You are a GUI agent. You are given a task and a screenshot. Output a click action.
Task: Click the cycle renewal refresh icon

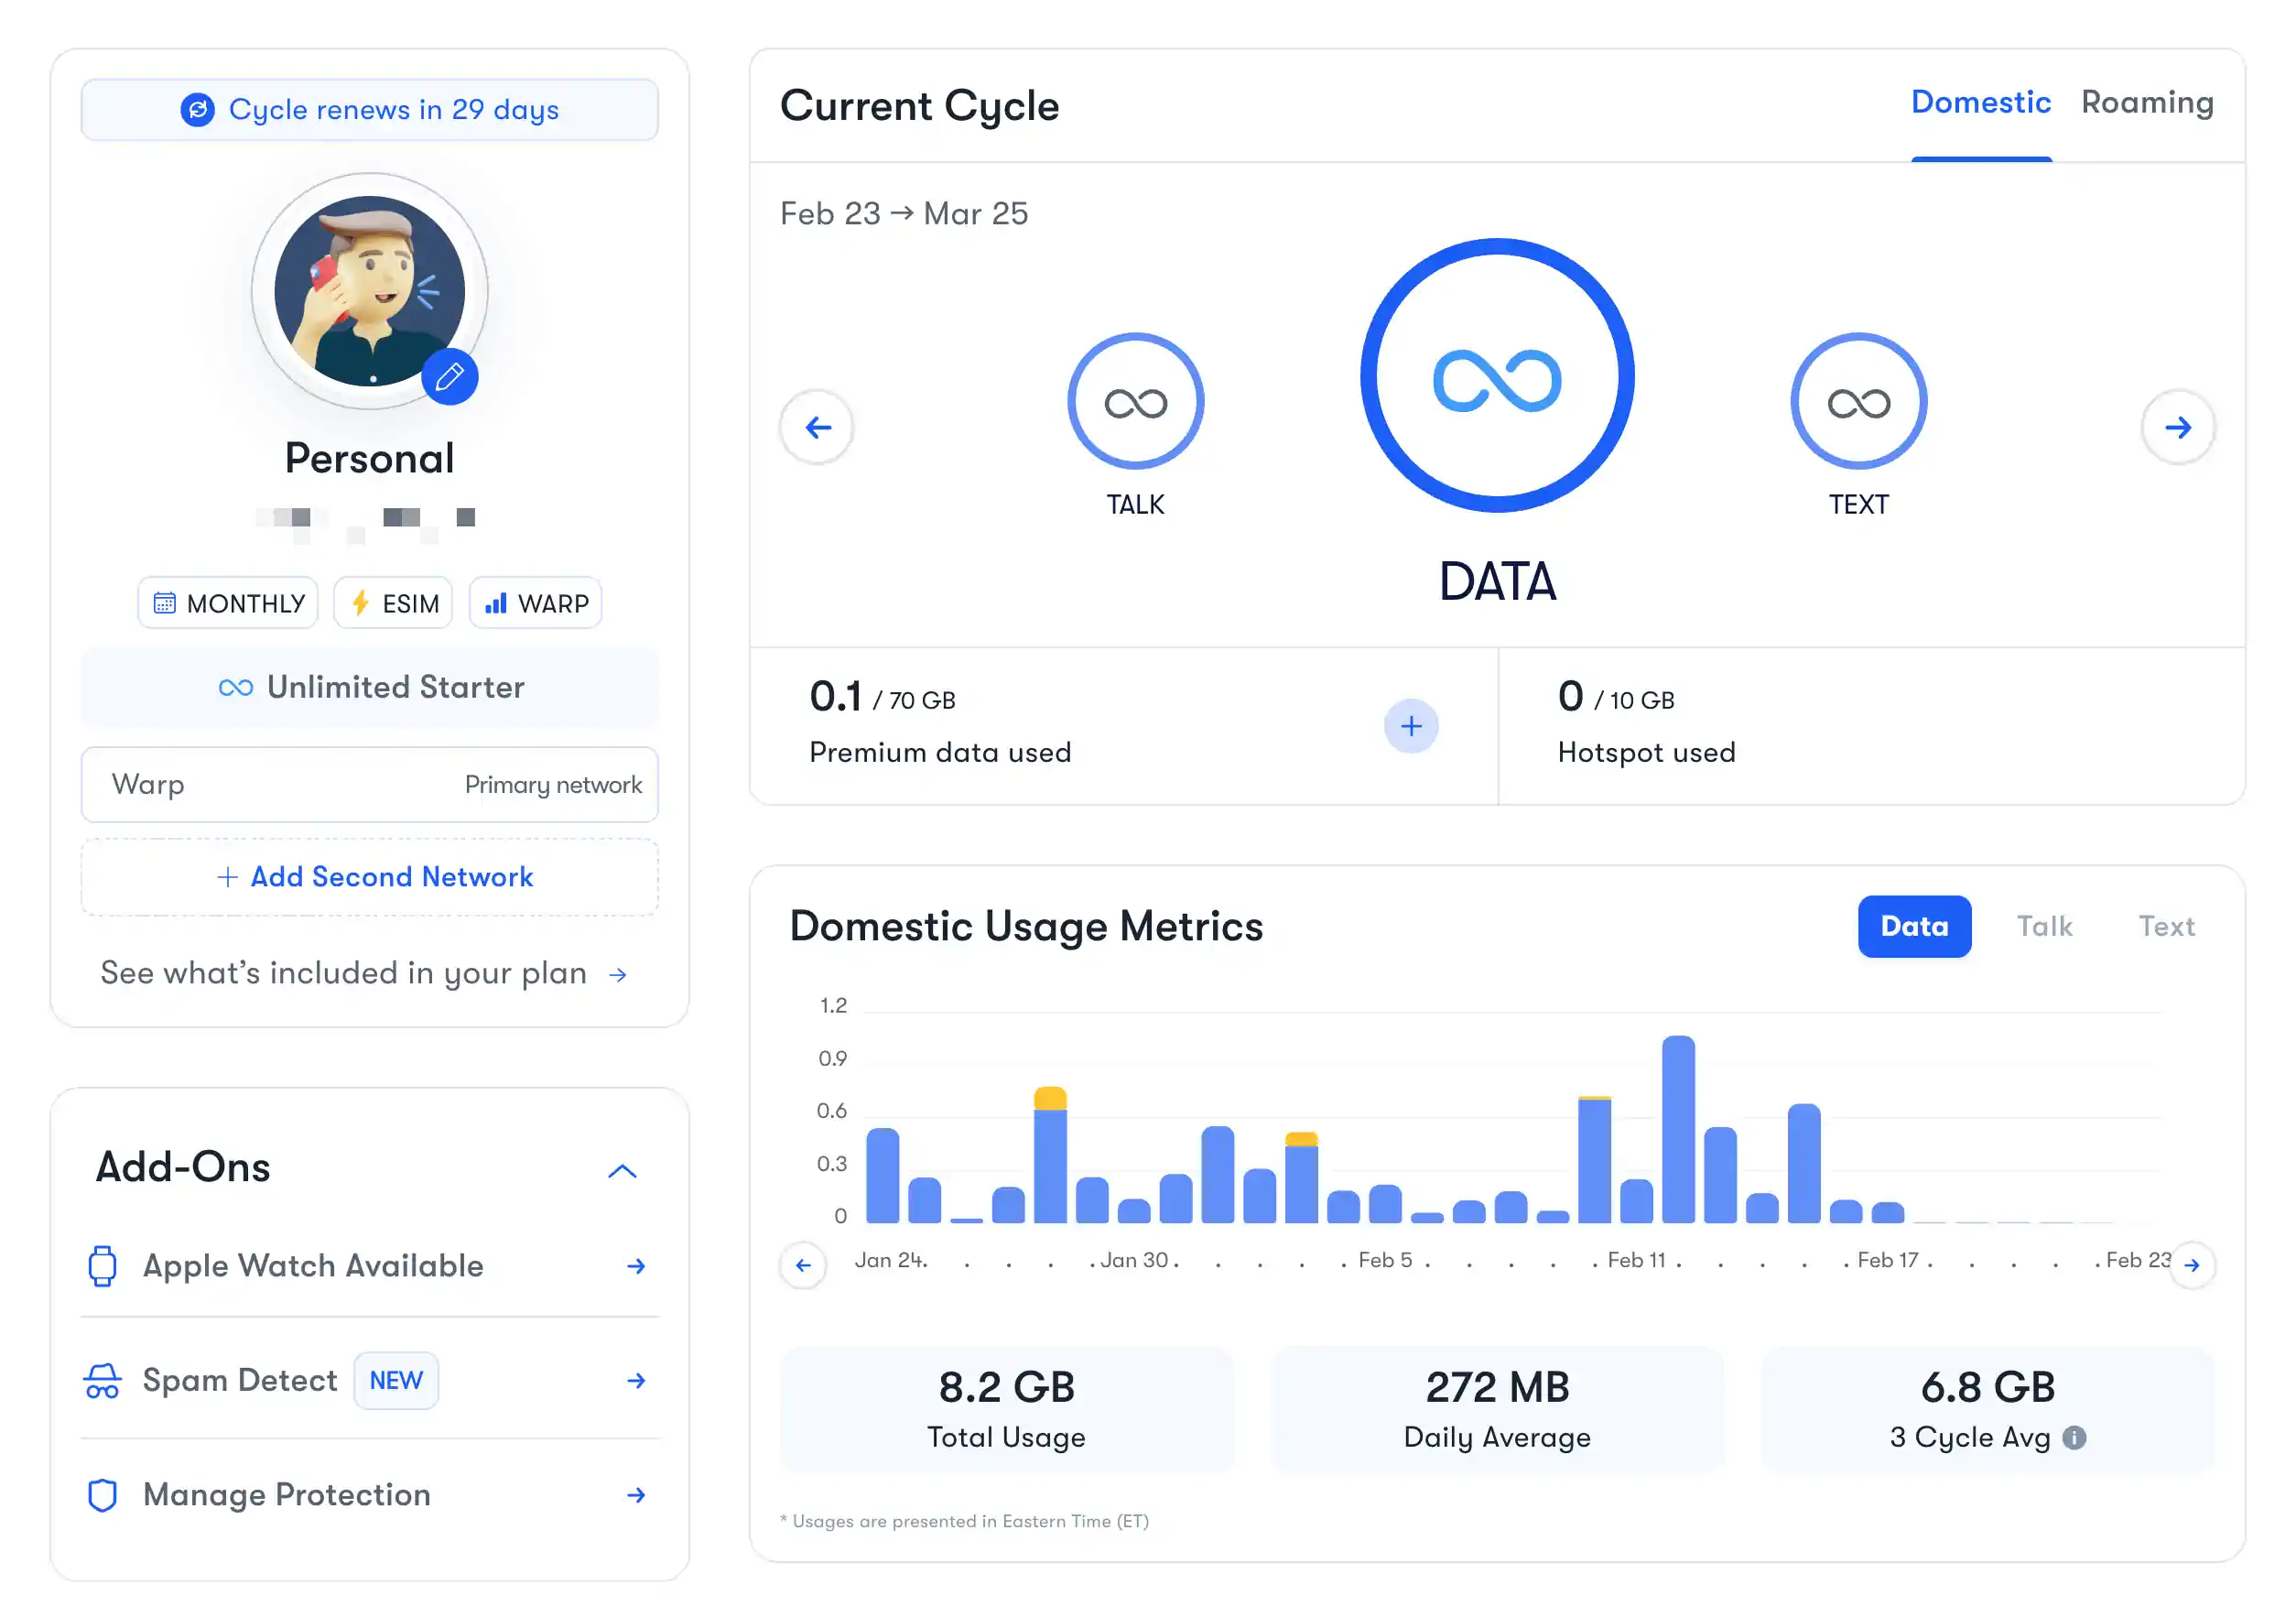[199, 110]
